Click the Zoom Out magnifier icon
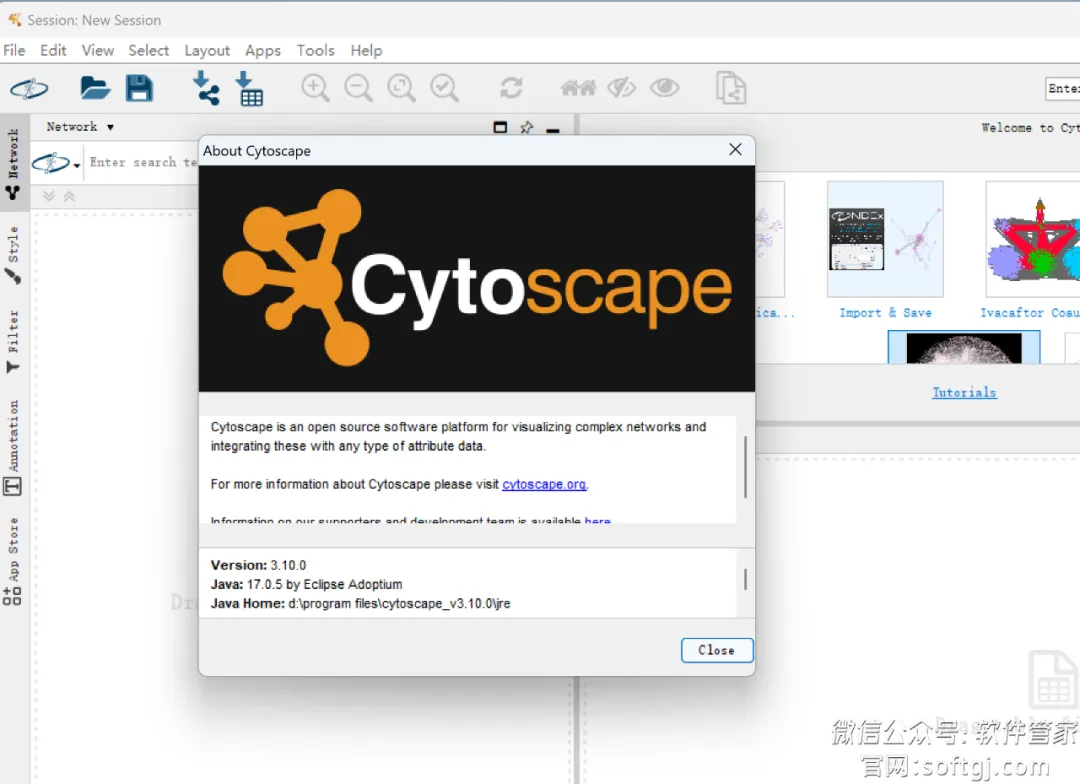Image resolution: width=1080 pixels, height=784 pixels. 359,88
